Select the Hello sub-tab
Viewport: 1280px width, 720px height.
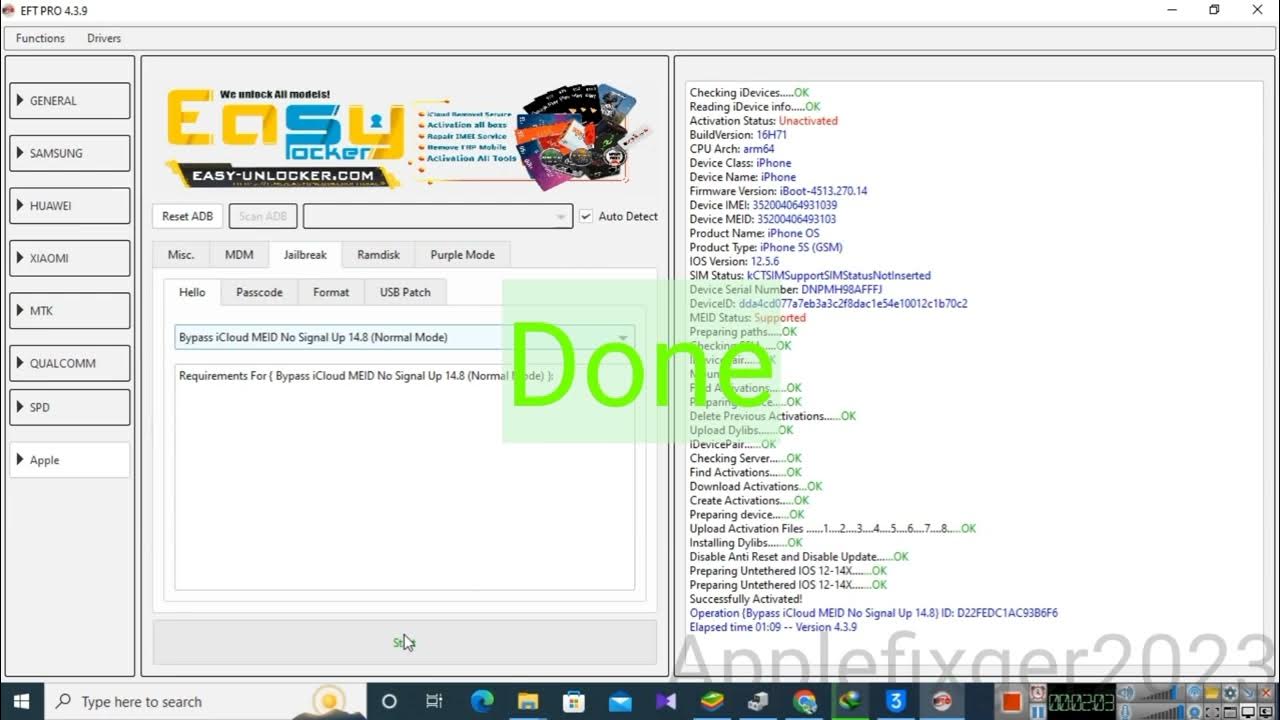click(x=192, y=292)
